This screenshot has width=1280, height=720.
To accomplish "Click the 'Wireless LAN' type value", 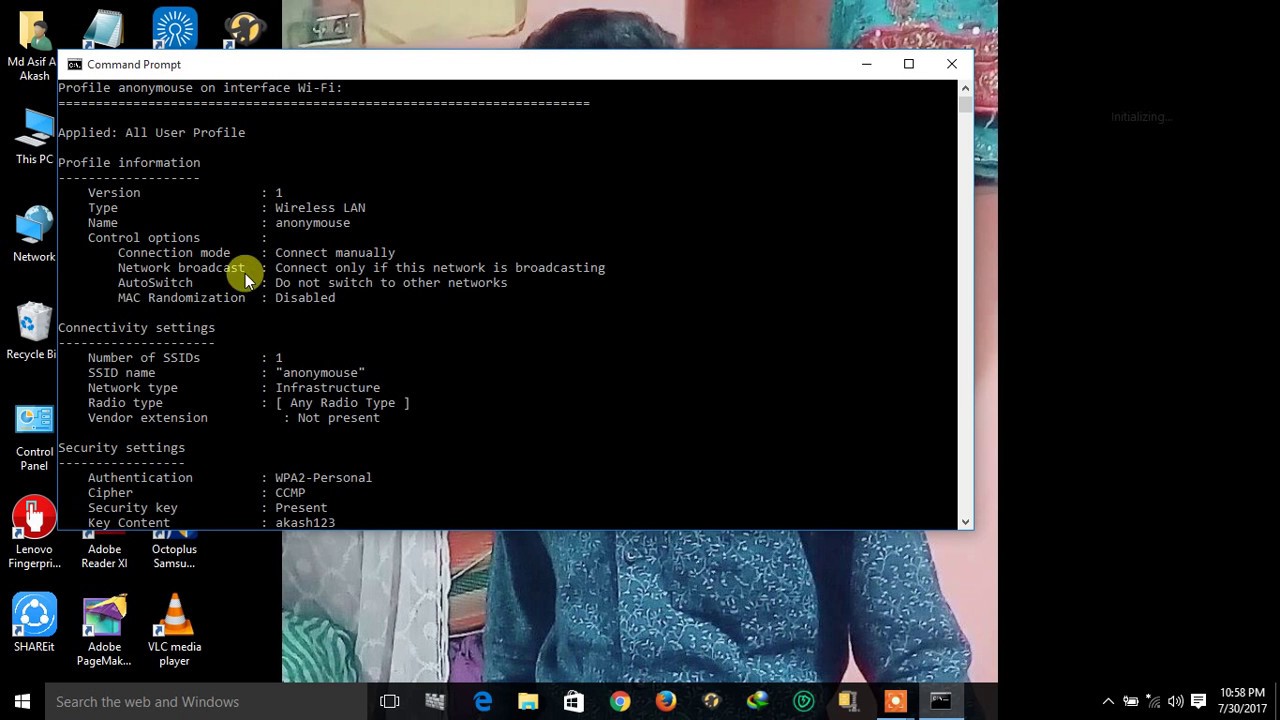I will (320, 208).
